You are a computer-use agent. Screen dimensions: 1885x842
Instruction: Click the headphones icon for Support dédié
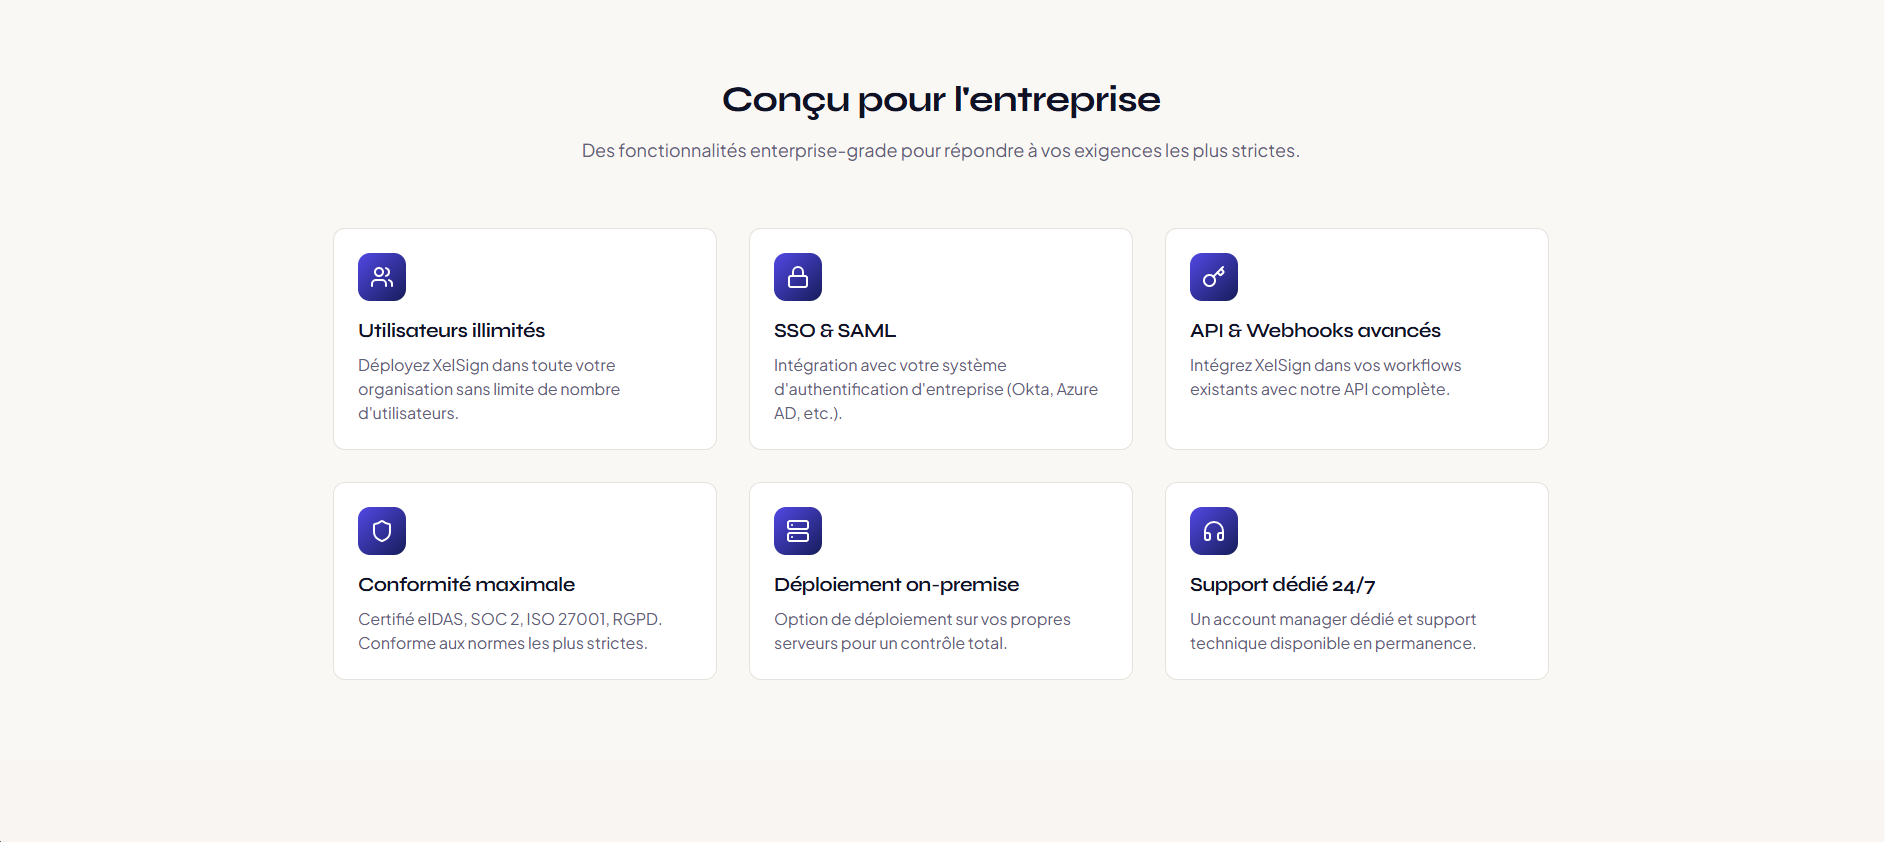tap(1214, 531)
